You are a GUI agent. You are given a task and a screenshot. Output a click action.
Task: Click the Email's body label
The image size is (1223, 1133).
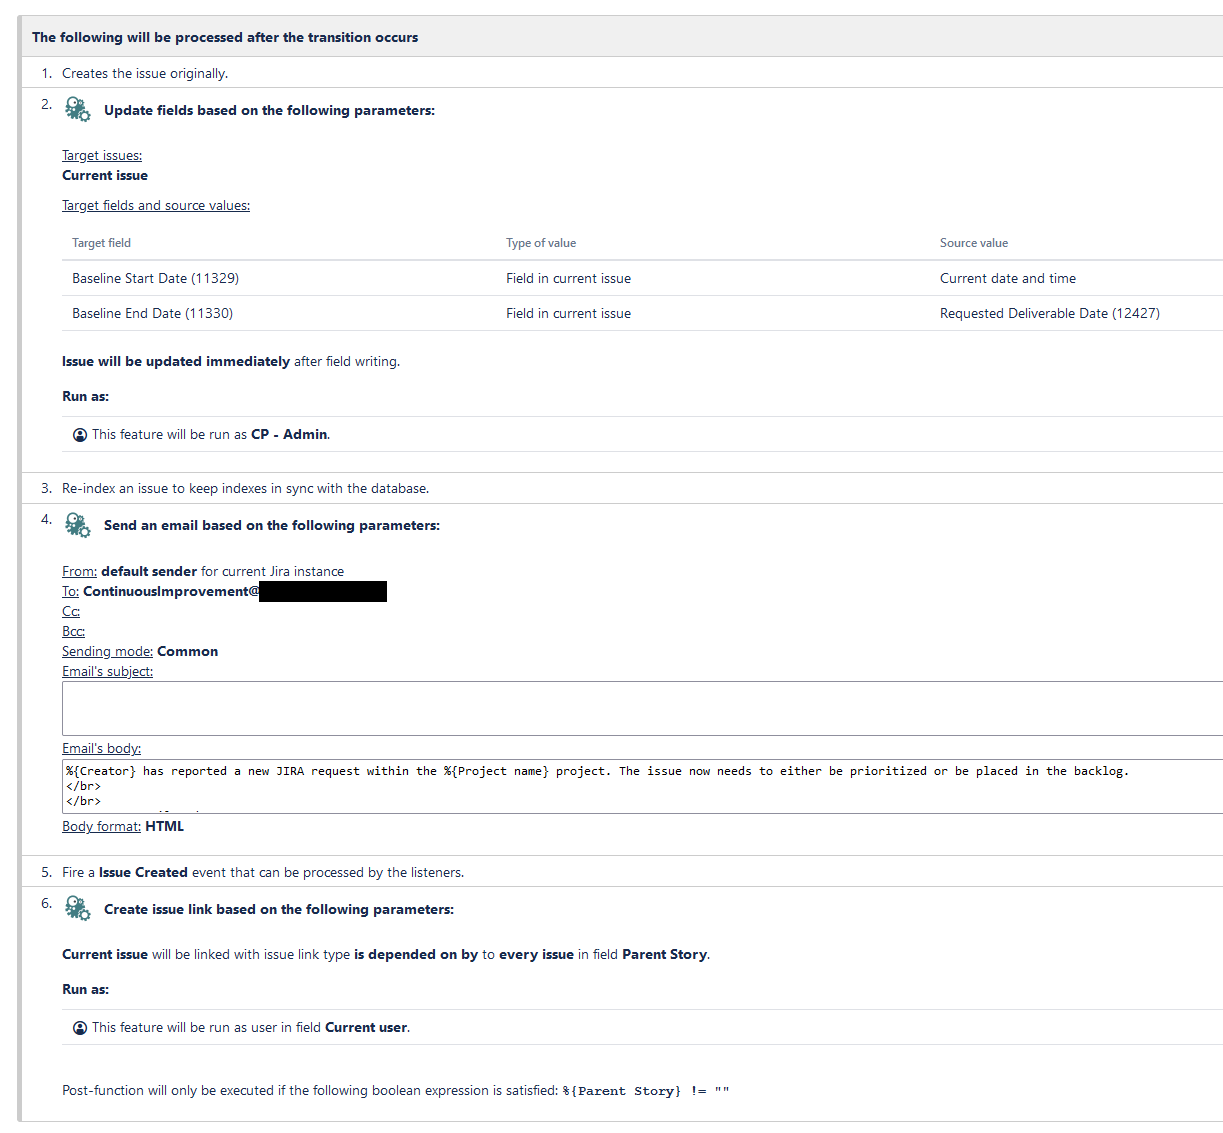tap(101, 748)
